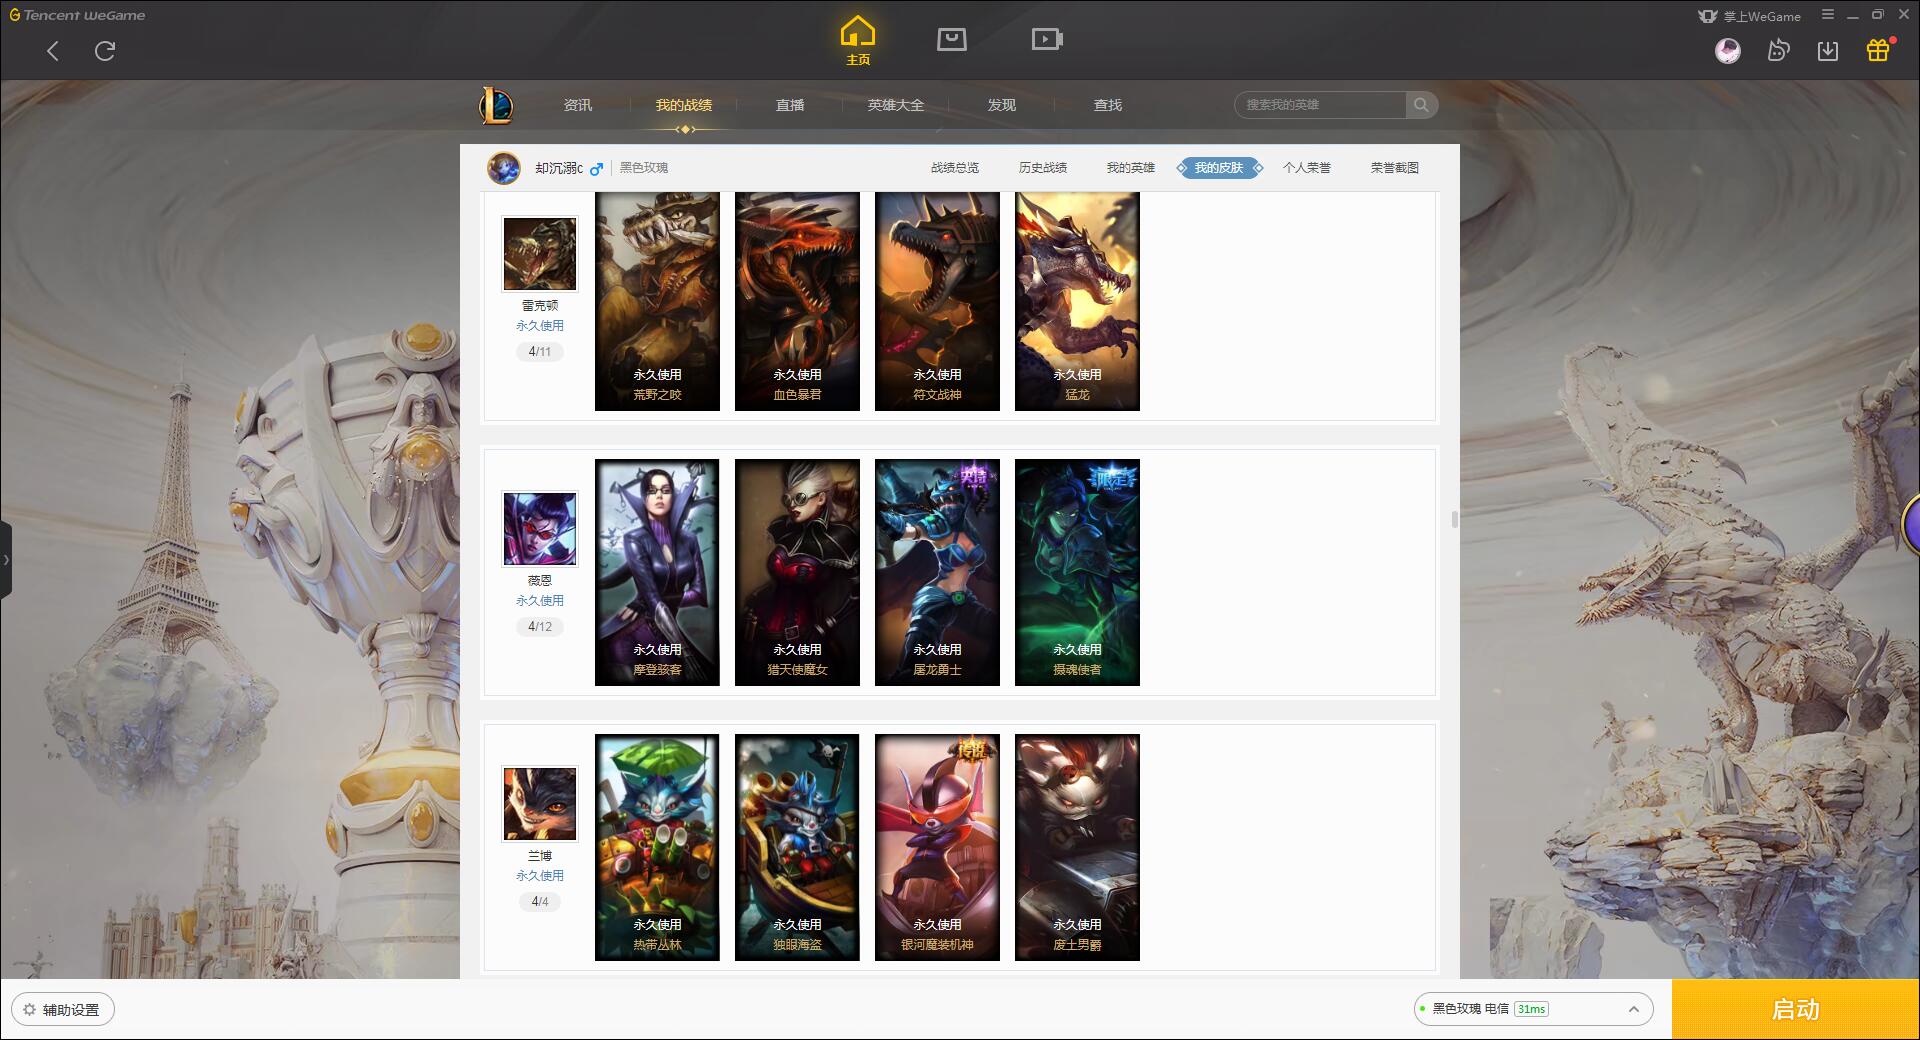Open the 独眼海盗 skin card

point(797,847)
